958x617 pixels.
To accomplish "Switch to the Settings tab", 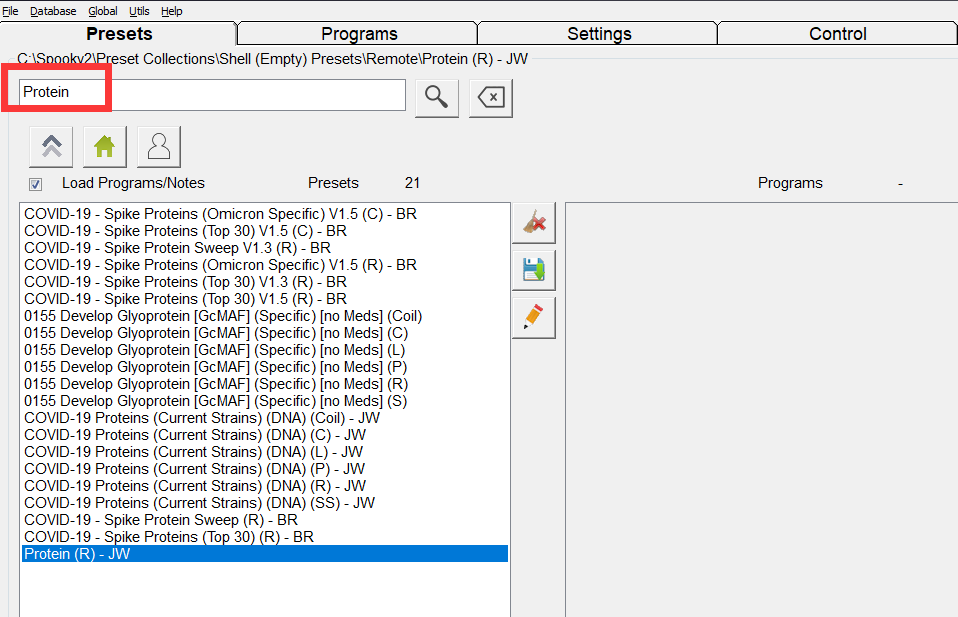I will pyautogui.click(x=596, y=33).
